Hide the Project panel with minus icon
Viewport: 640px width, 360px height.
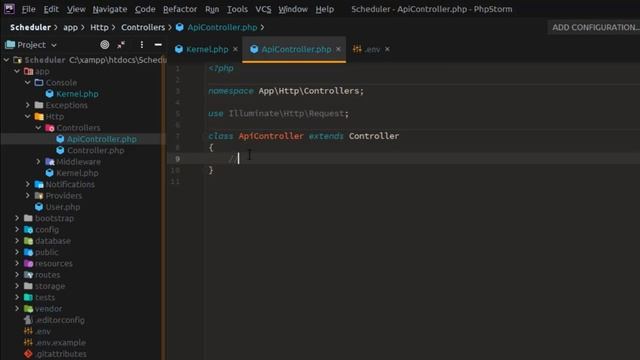point(158,44)
